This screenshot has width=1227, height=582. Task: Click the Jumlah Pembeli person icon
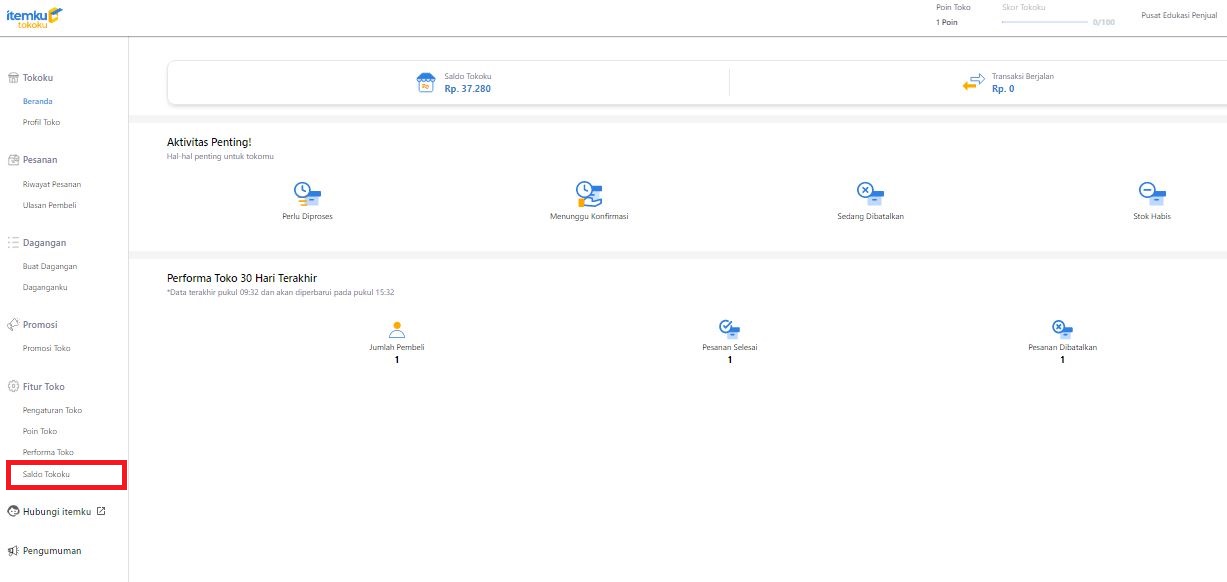point(397,329)
